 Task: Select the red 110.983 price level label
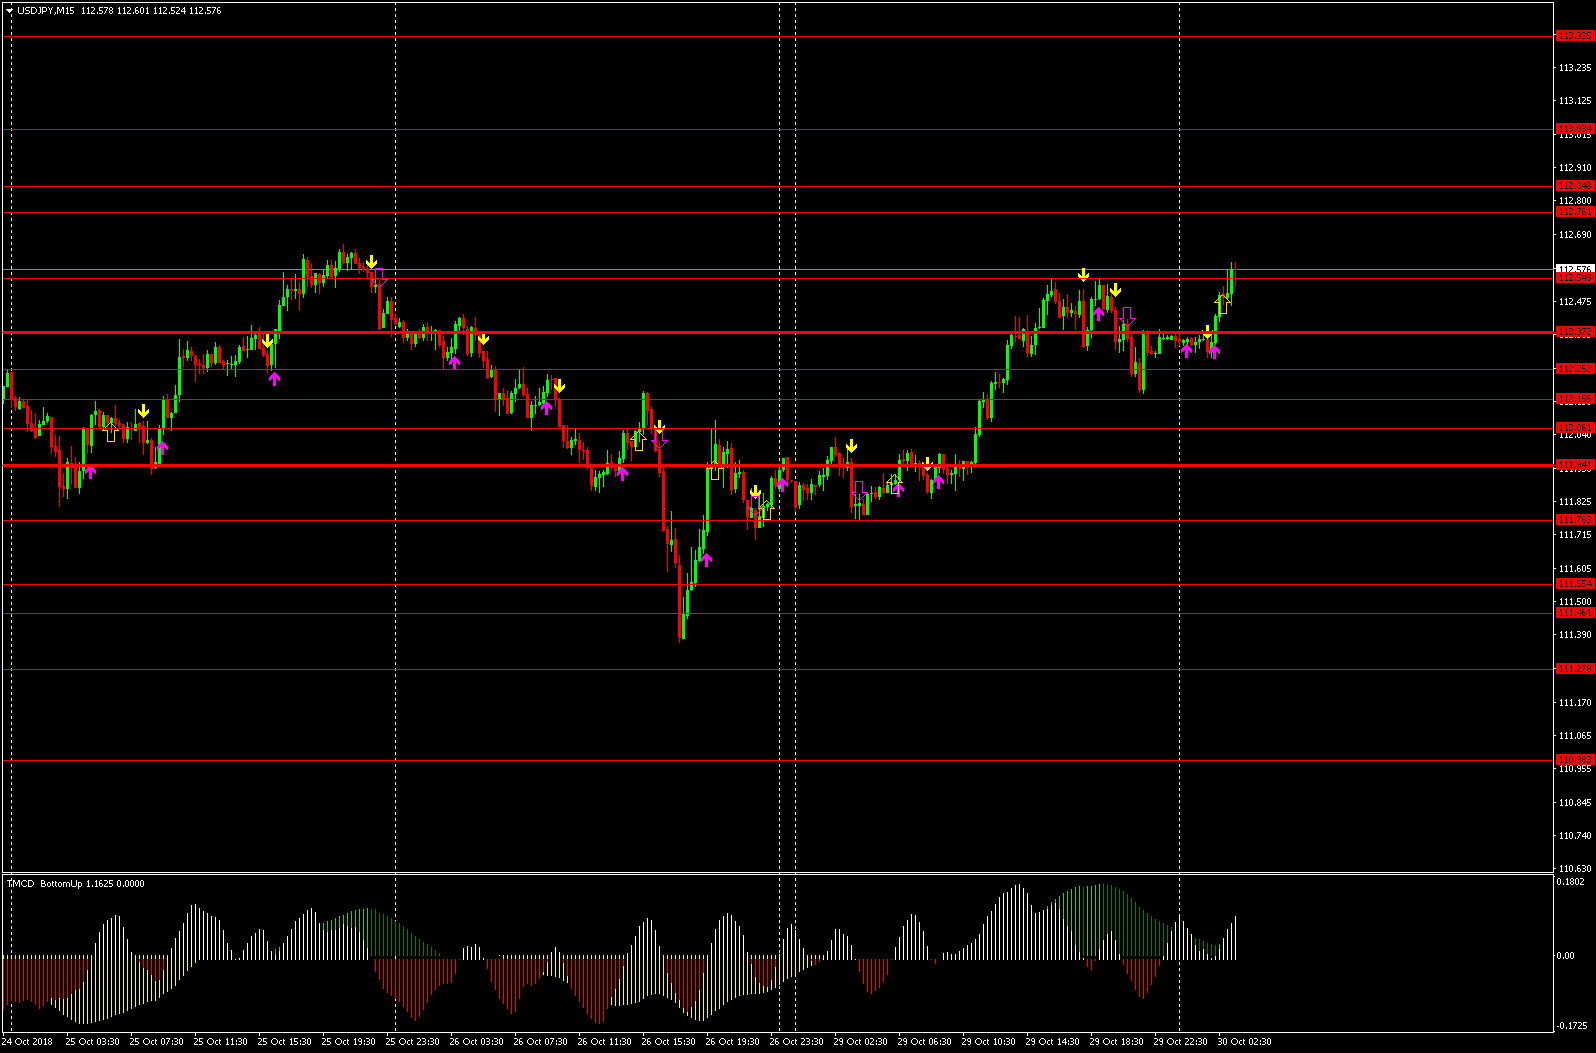[x=1574, y=760]
